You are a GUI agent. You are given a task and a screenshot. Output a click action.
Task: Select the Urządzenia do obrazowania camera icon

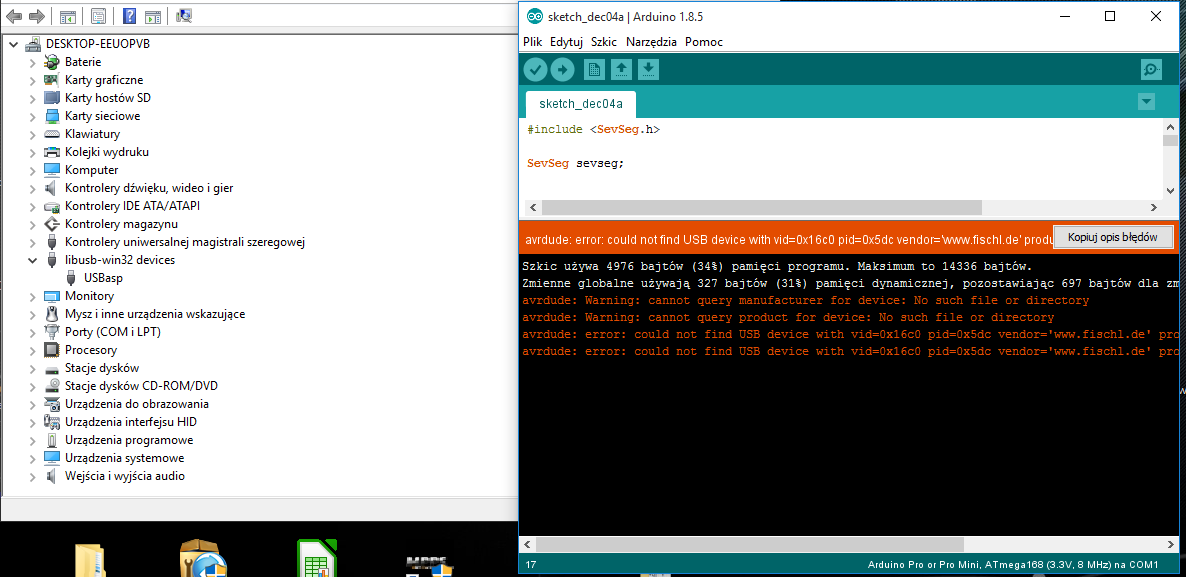(51, 404)
